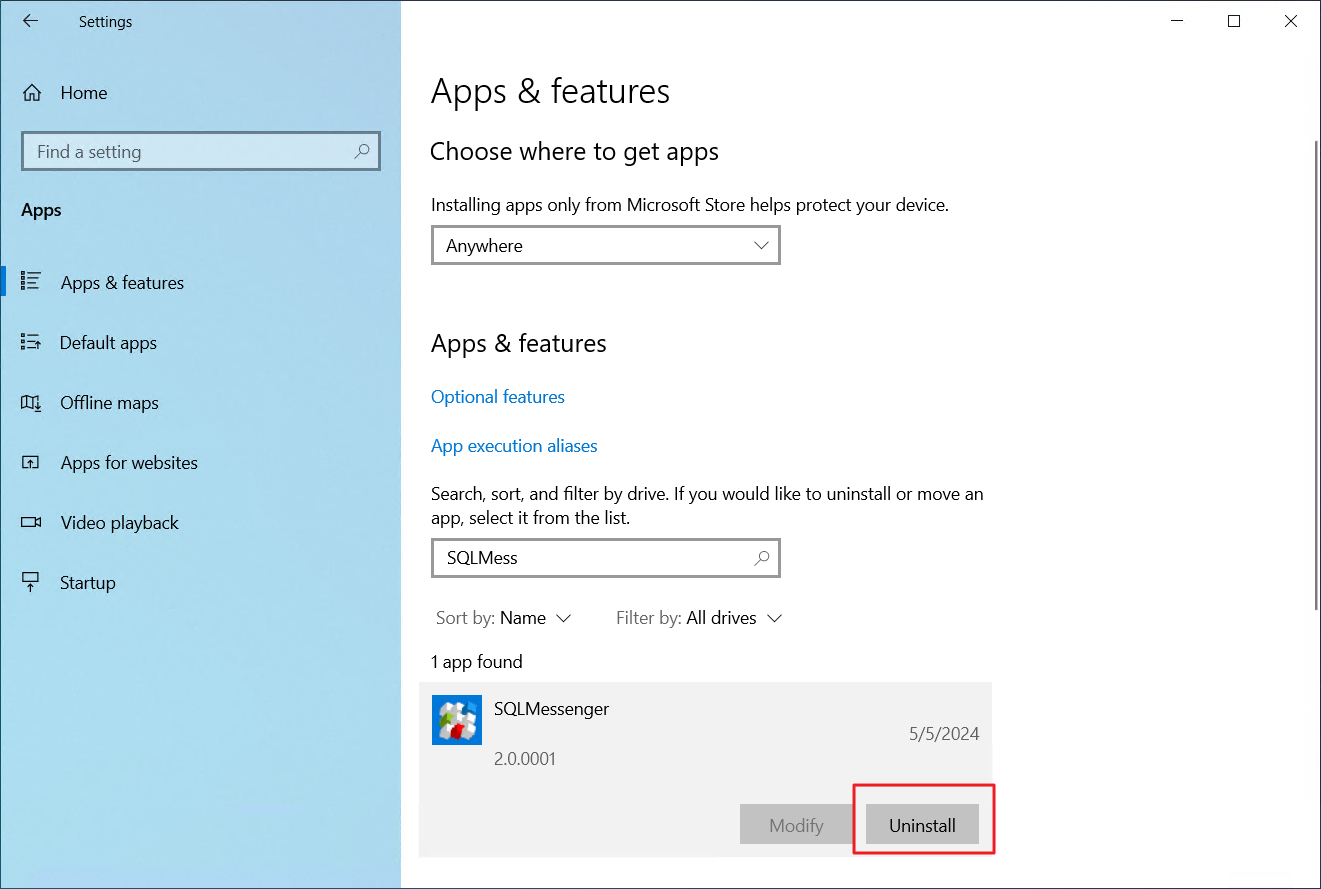Maximize the Settings window
This screenshot has width=1321, height=889.
point(1234,21)
